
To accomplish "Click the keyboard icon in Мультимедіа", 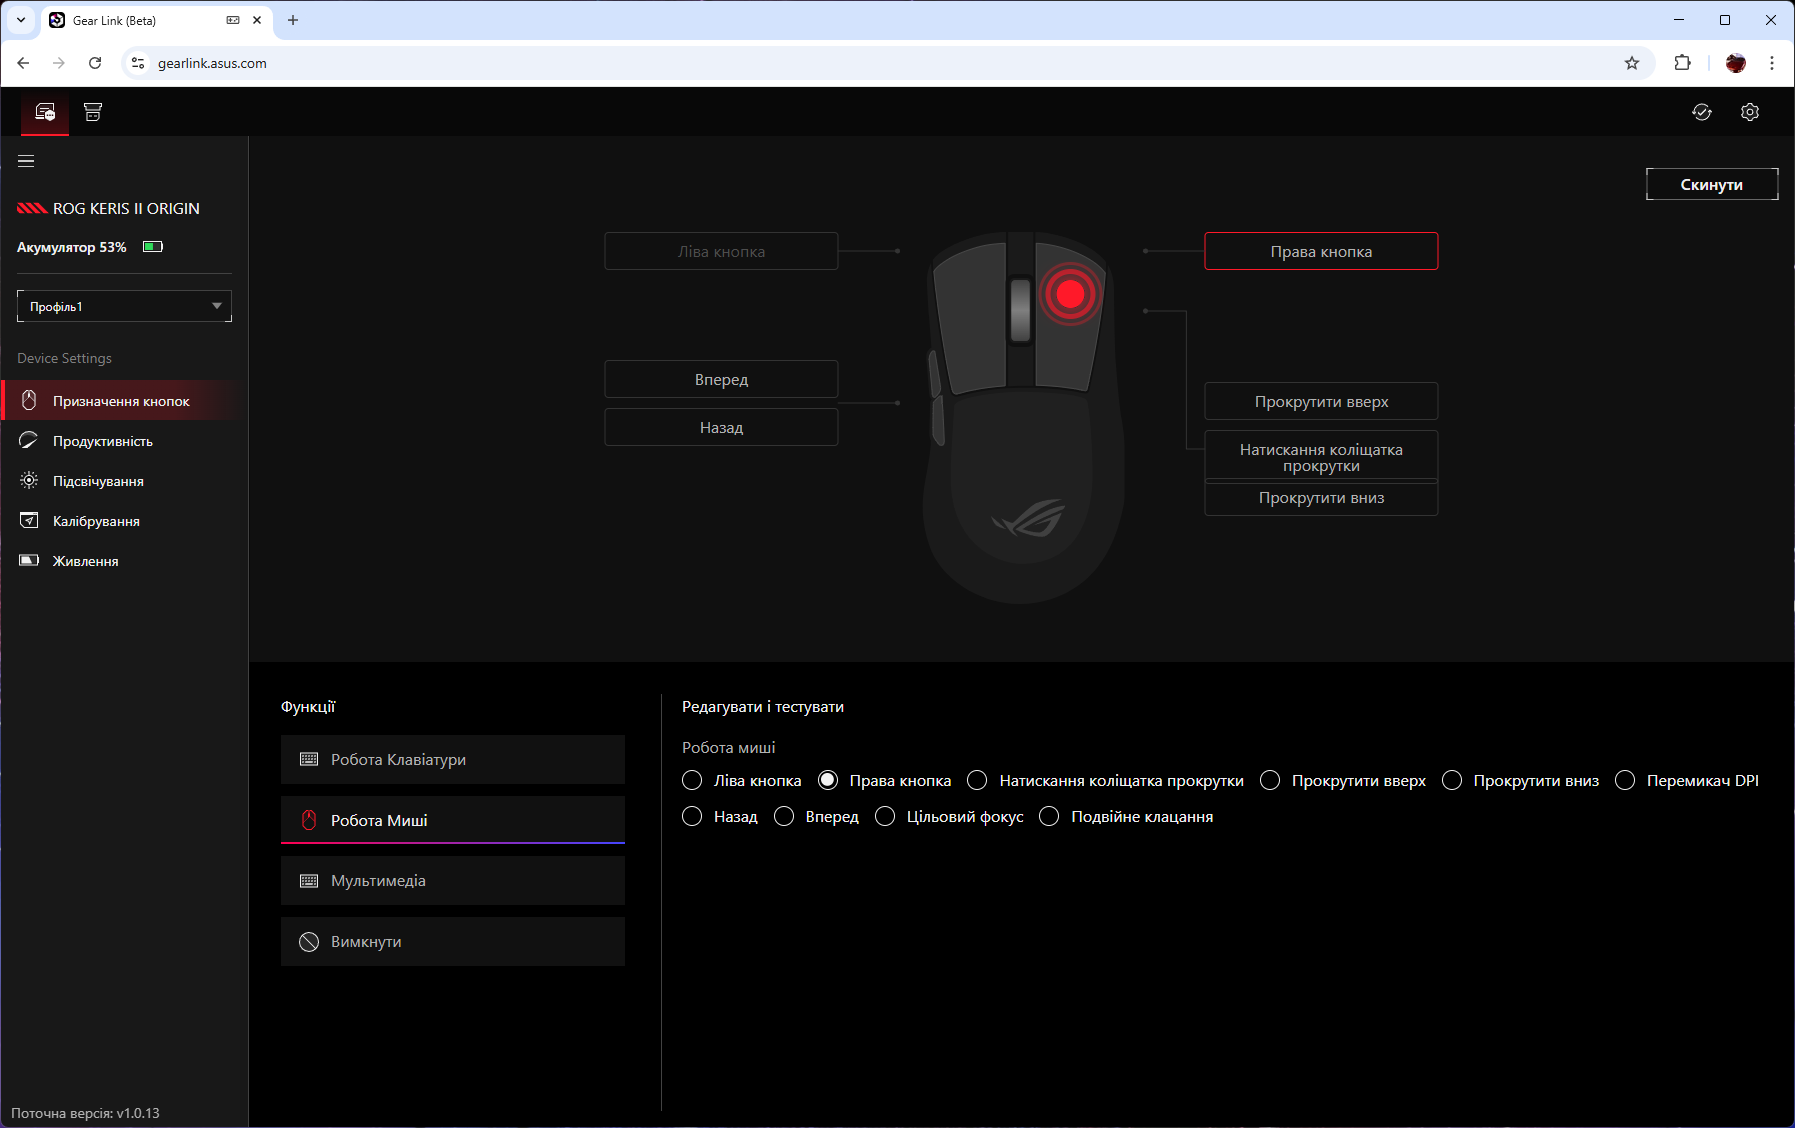I will tap(309, 881).
